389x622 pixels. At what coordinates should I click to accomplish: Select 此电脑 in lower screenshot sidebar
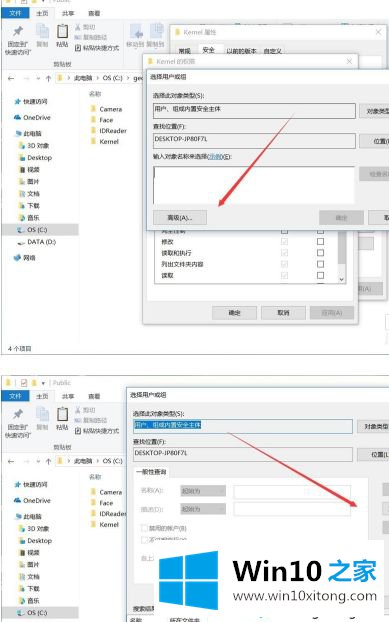[28, 516]
